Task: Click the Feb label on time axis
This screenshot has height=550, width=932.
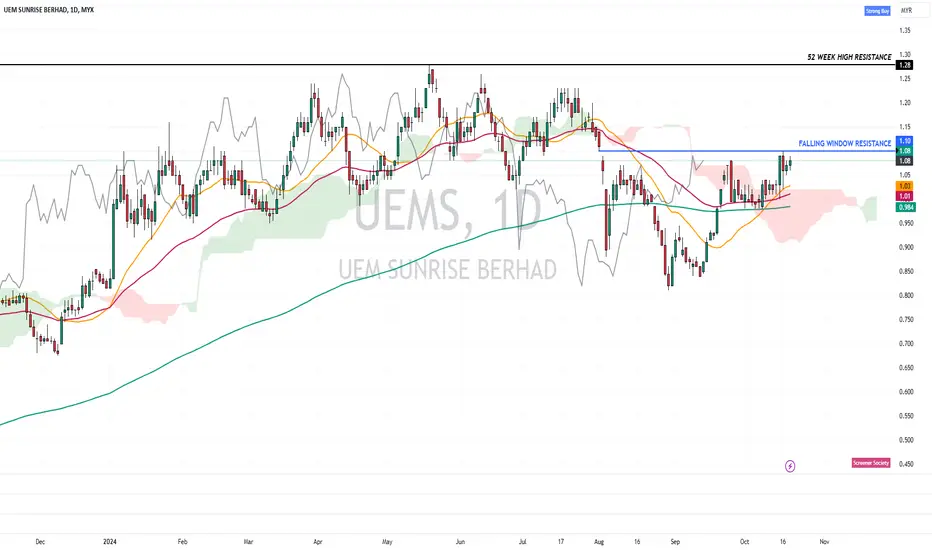Action: (182, 542)
